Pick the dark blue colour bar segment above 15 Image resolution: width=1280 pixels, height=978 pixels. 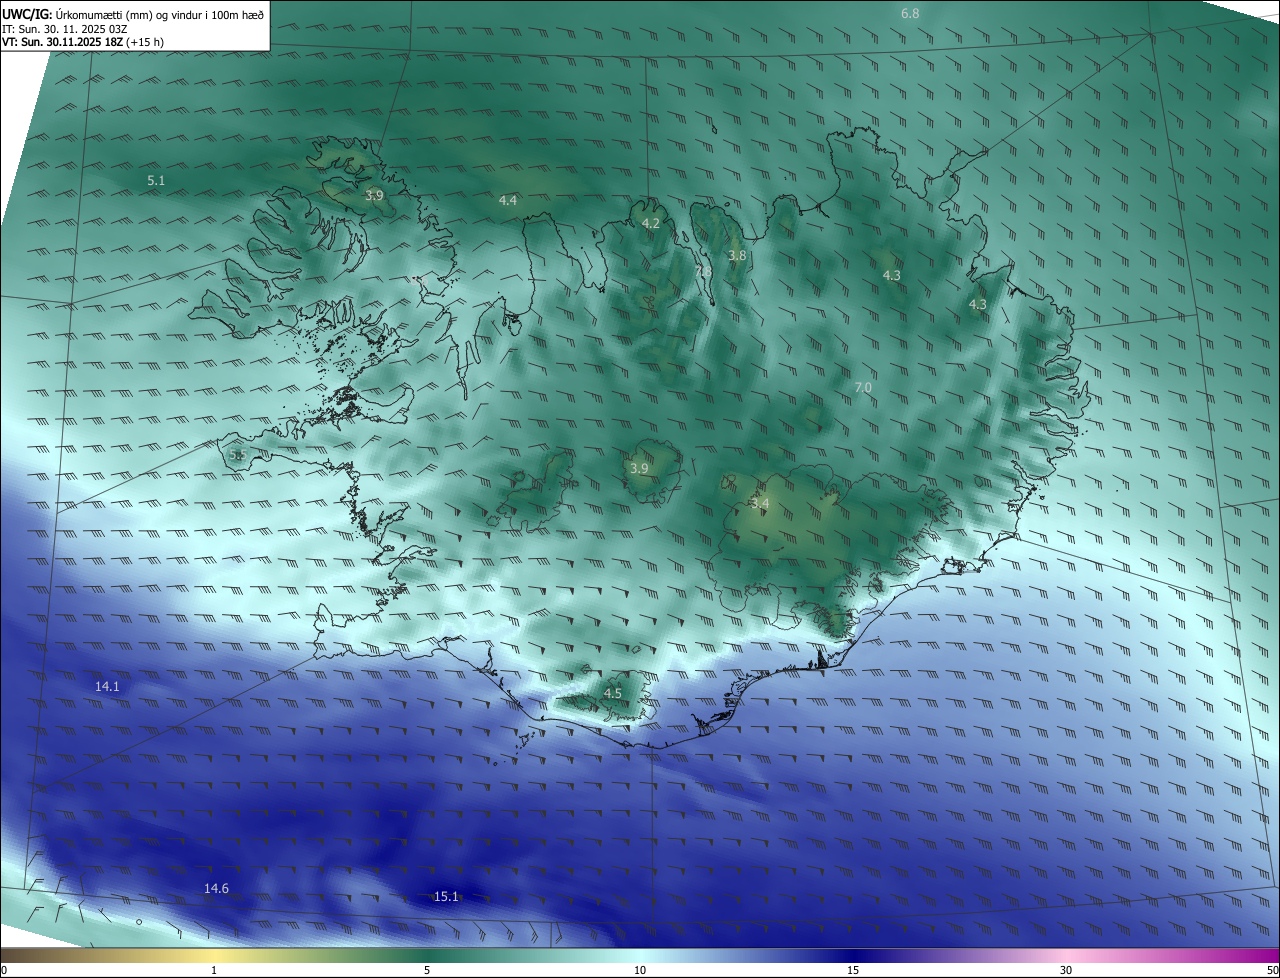[x=853, y=955]
